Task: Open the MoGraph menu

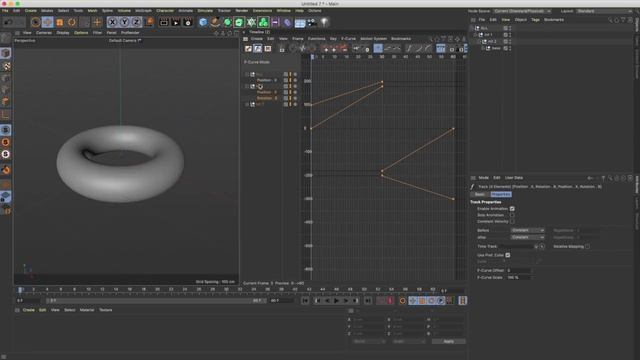Action: [143, 11]
